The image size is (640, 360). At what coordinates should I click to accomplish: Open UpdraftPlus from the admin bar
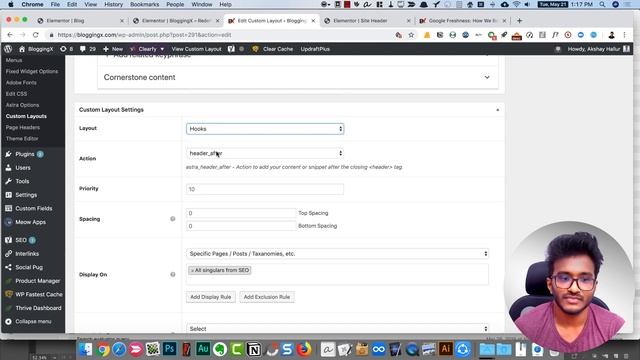(315, 49)
